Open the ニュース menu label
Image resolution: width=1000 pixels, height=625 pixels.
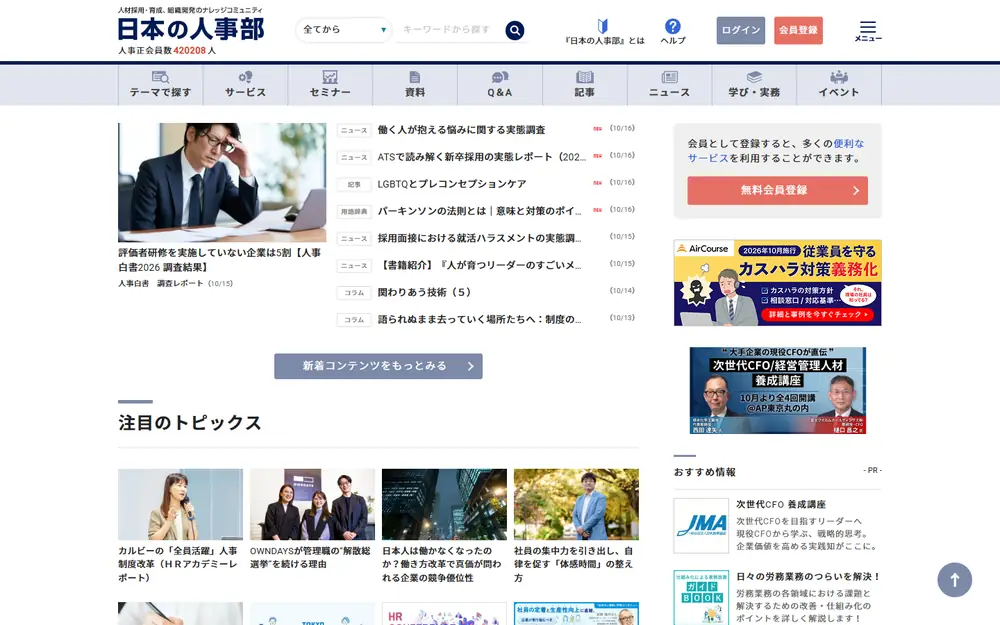(669, 92)
